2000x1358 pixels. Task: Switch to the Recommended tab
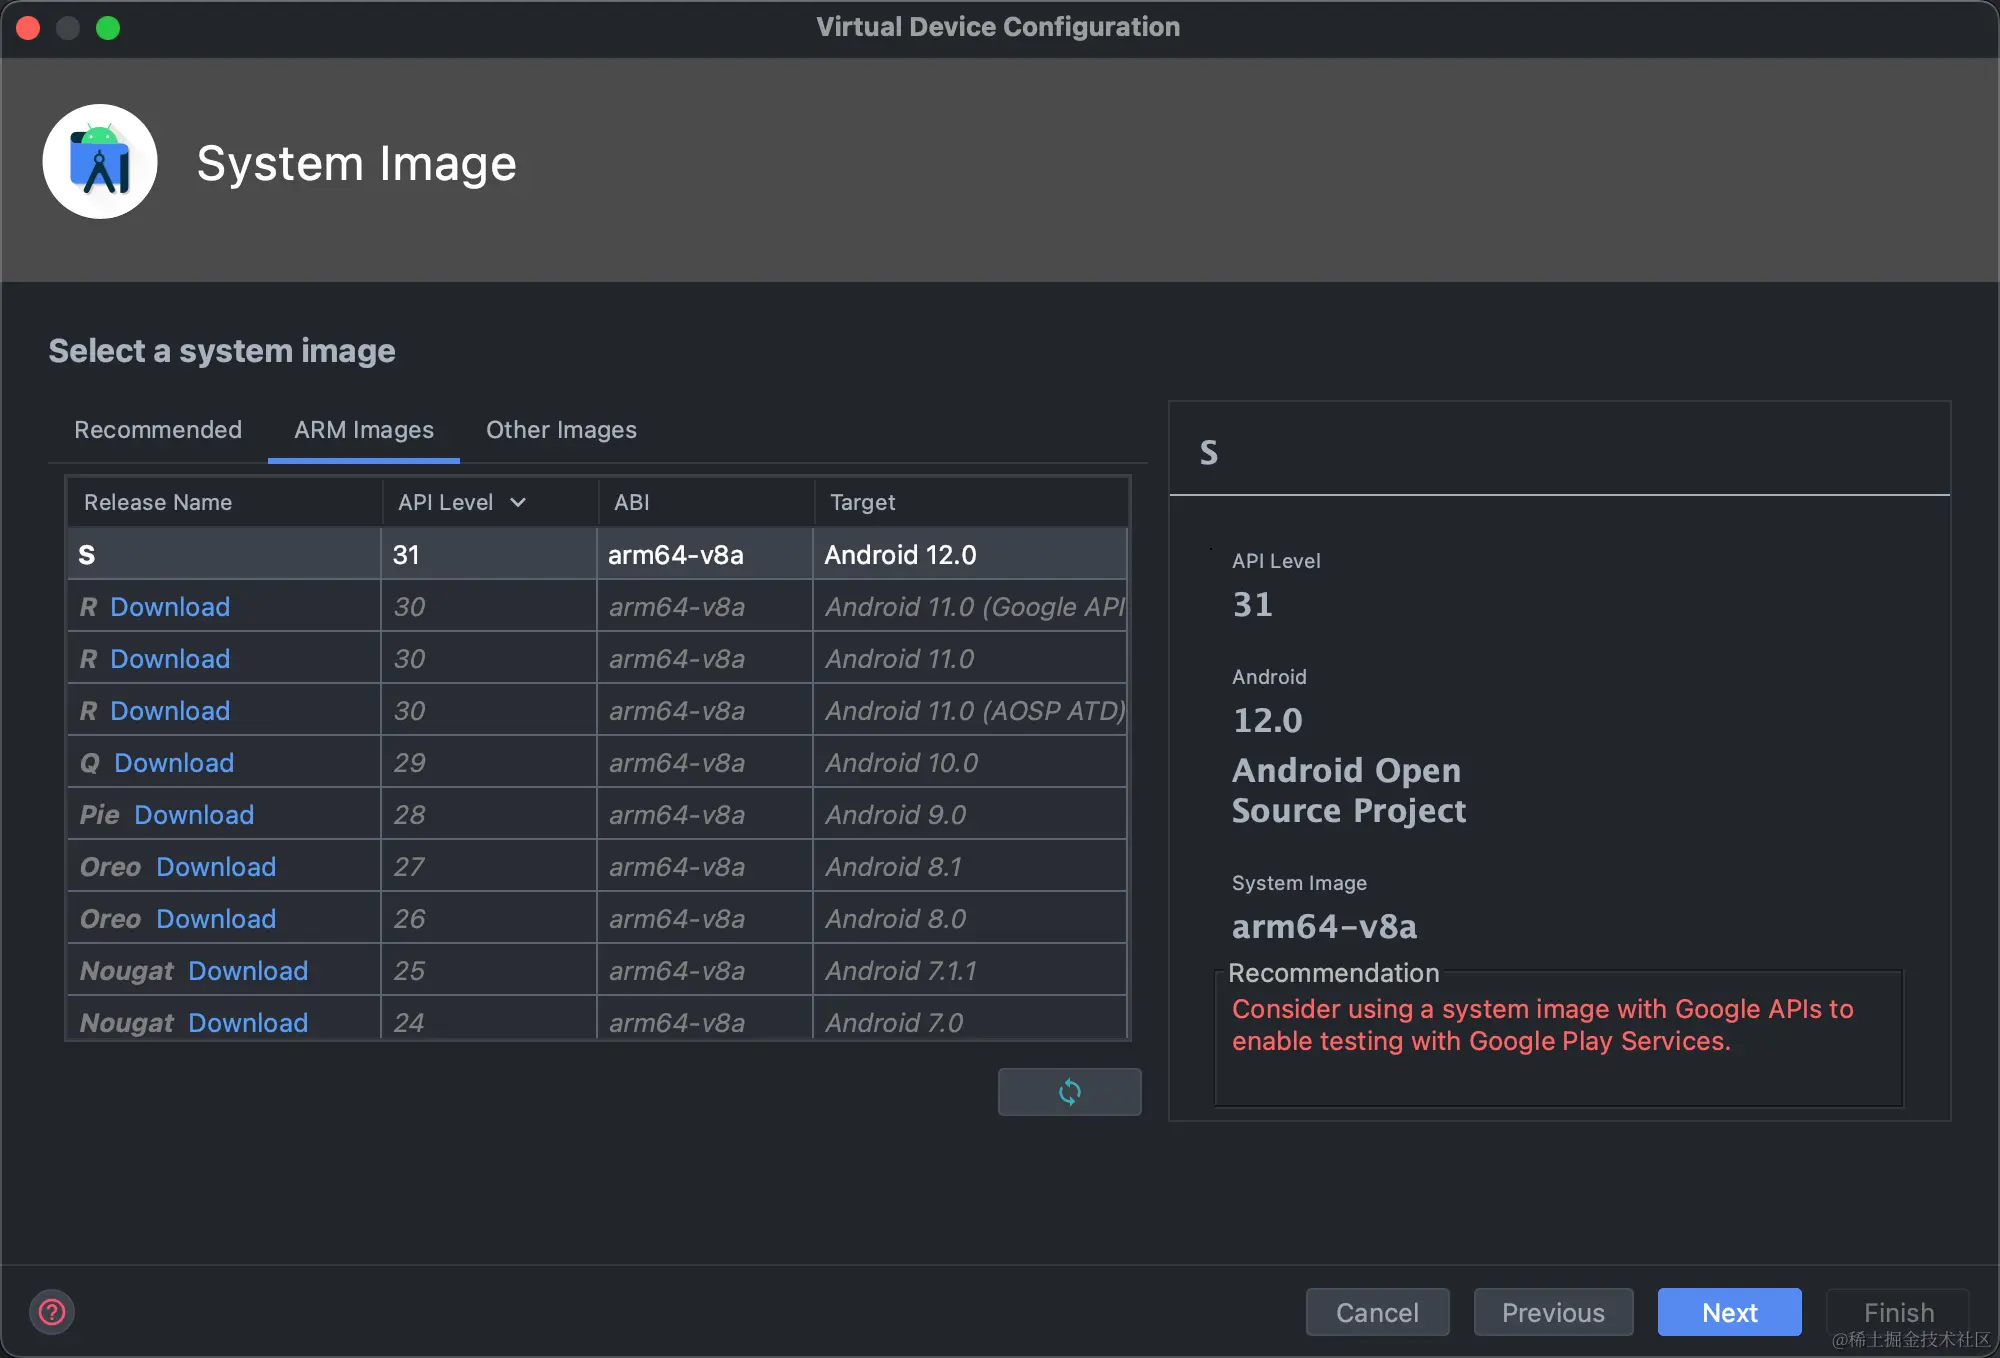(158, 430)
